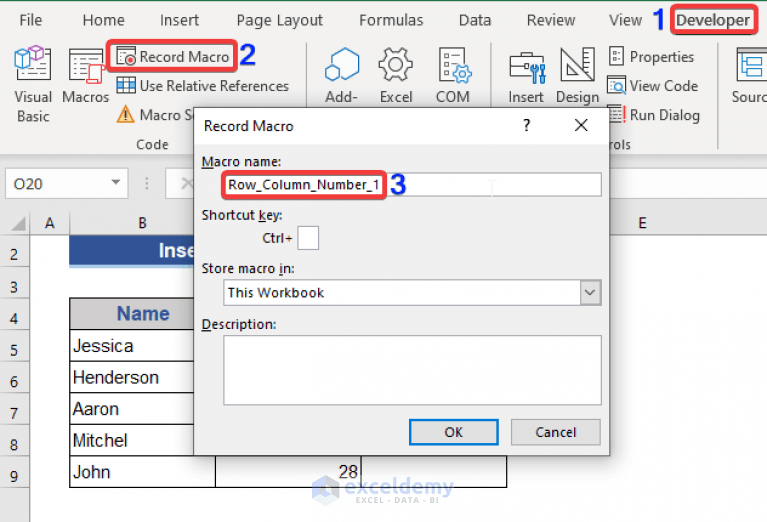Open Excel Add-ins
Image resolution: width=767 pixels, height=522 pixels.
tap(396, 75)
